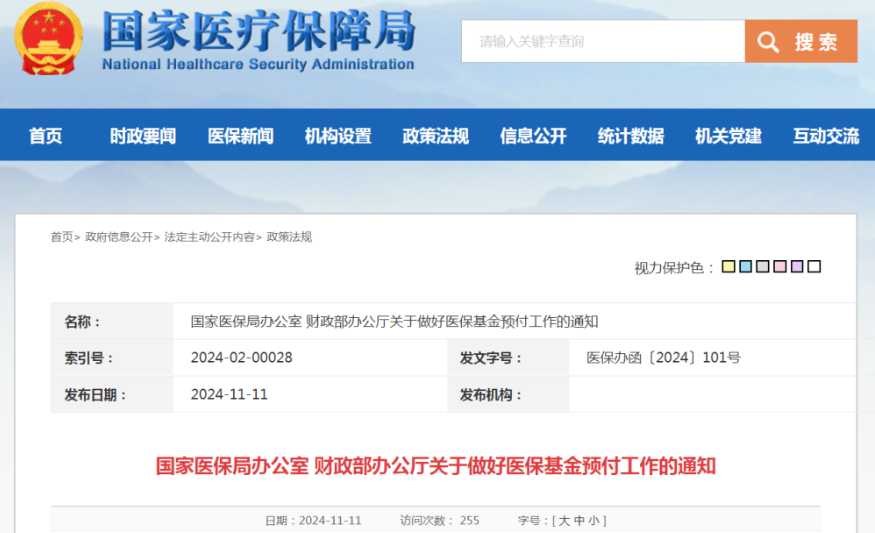The image size is (875, 533).
Task: Click the 日期：2024-11-11 text below headline
Action: point(313,521)
